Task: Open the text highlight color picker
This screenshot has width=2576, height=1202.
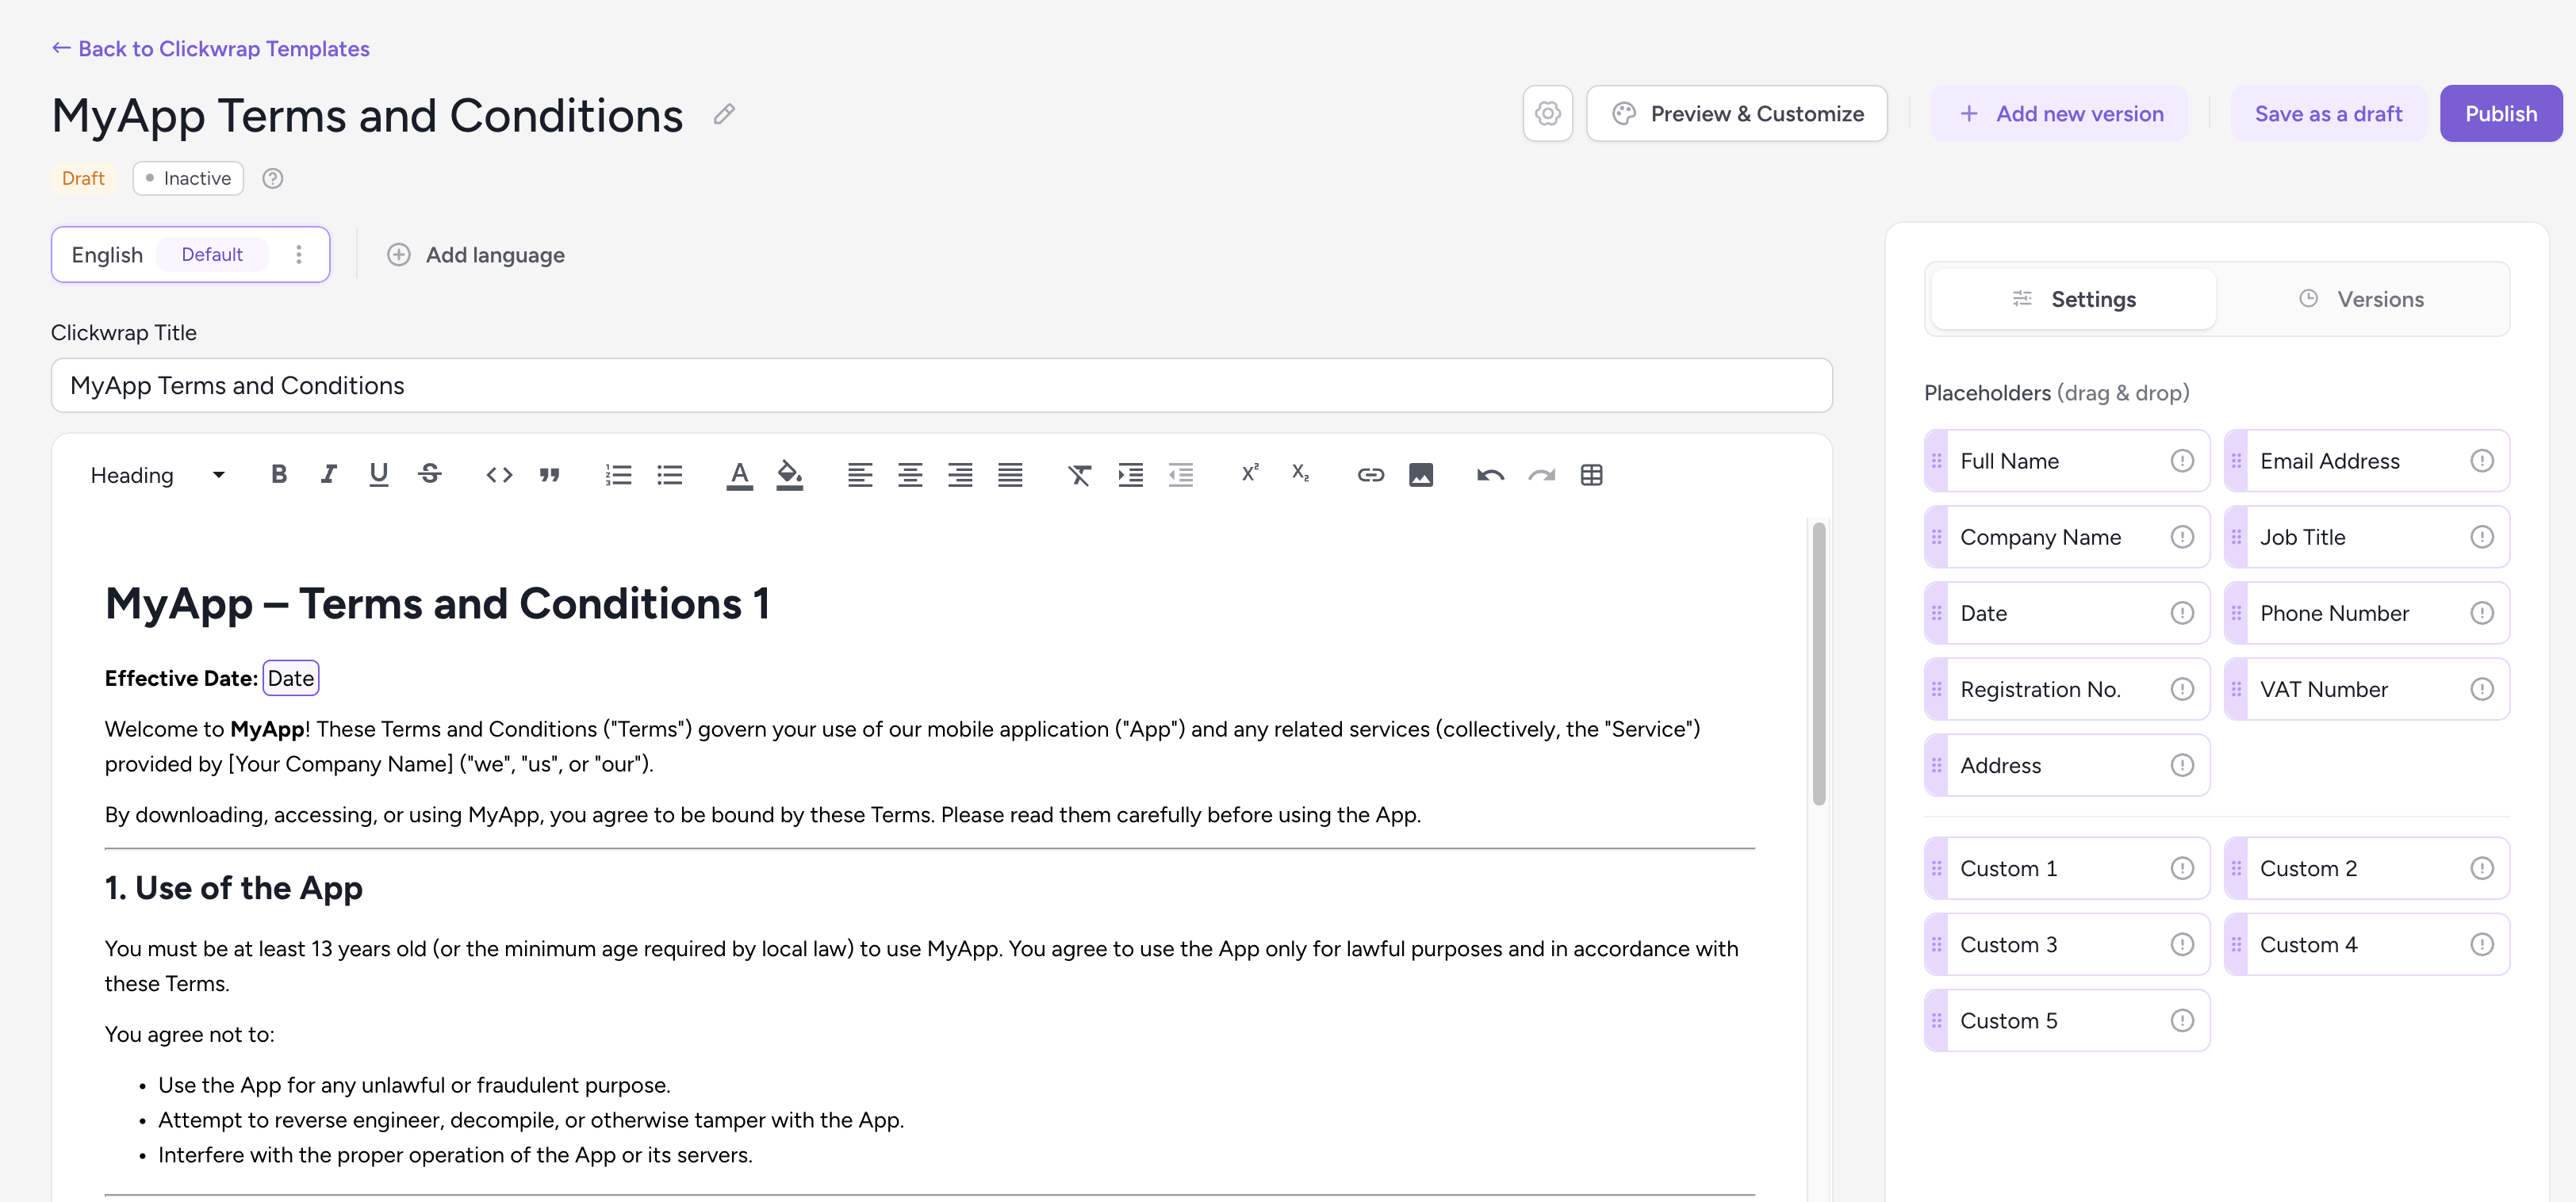Action: (x=790, y=474)
